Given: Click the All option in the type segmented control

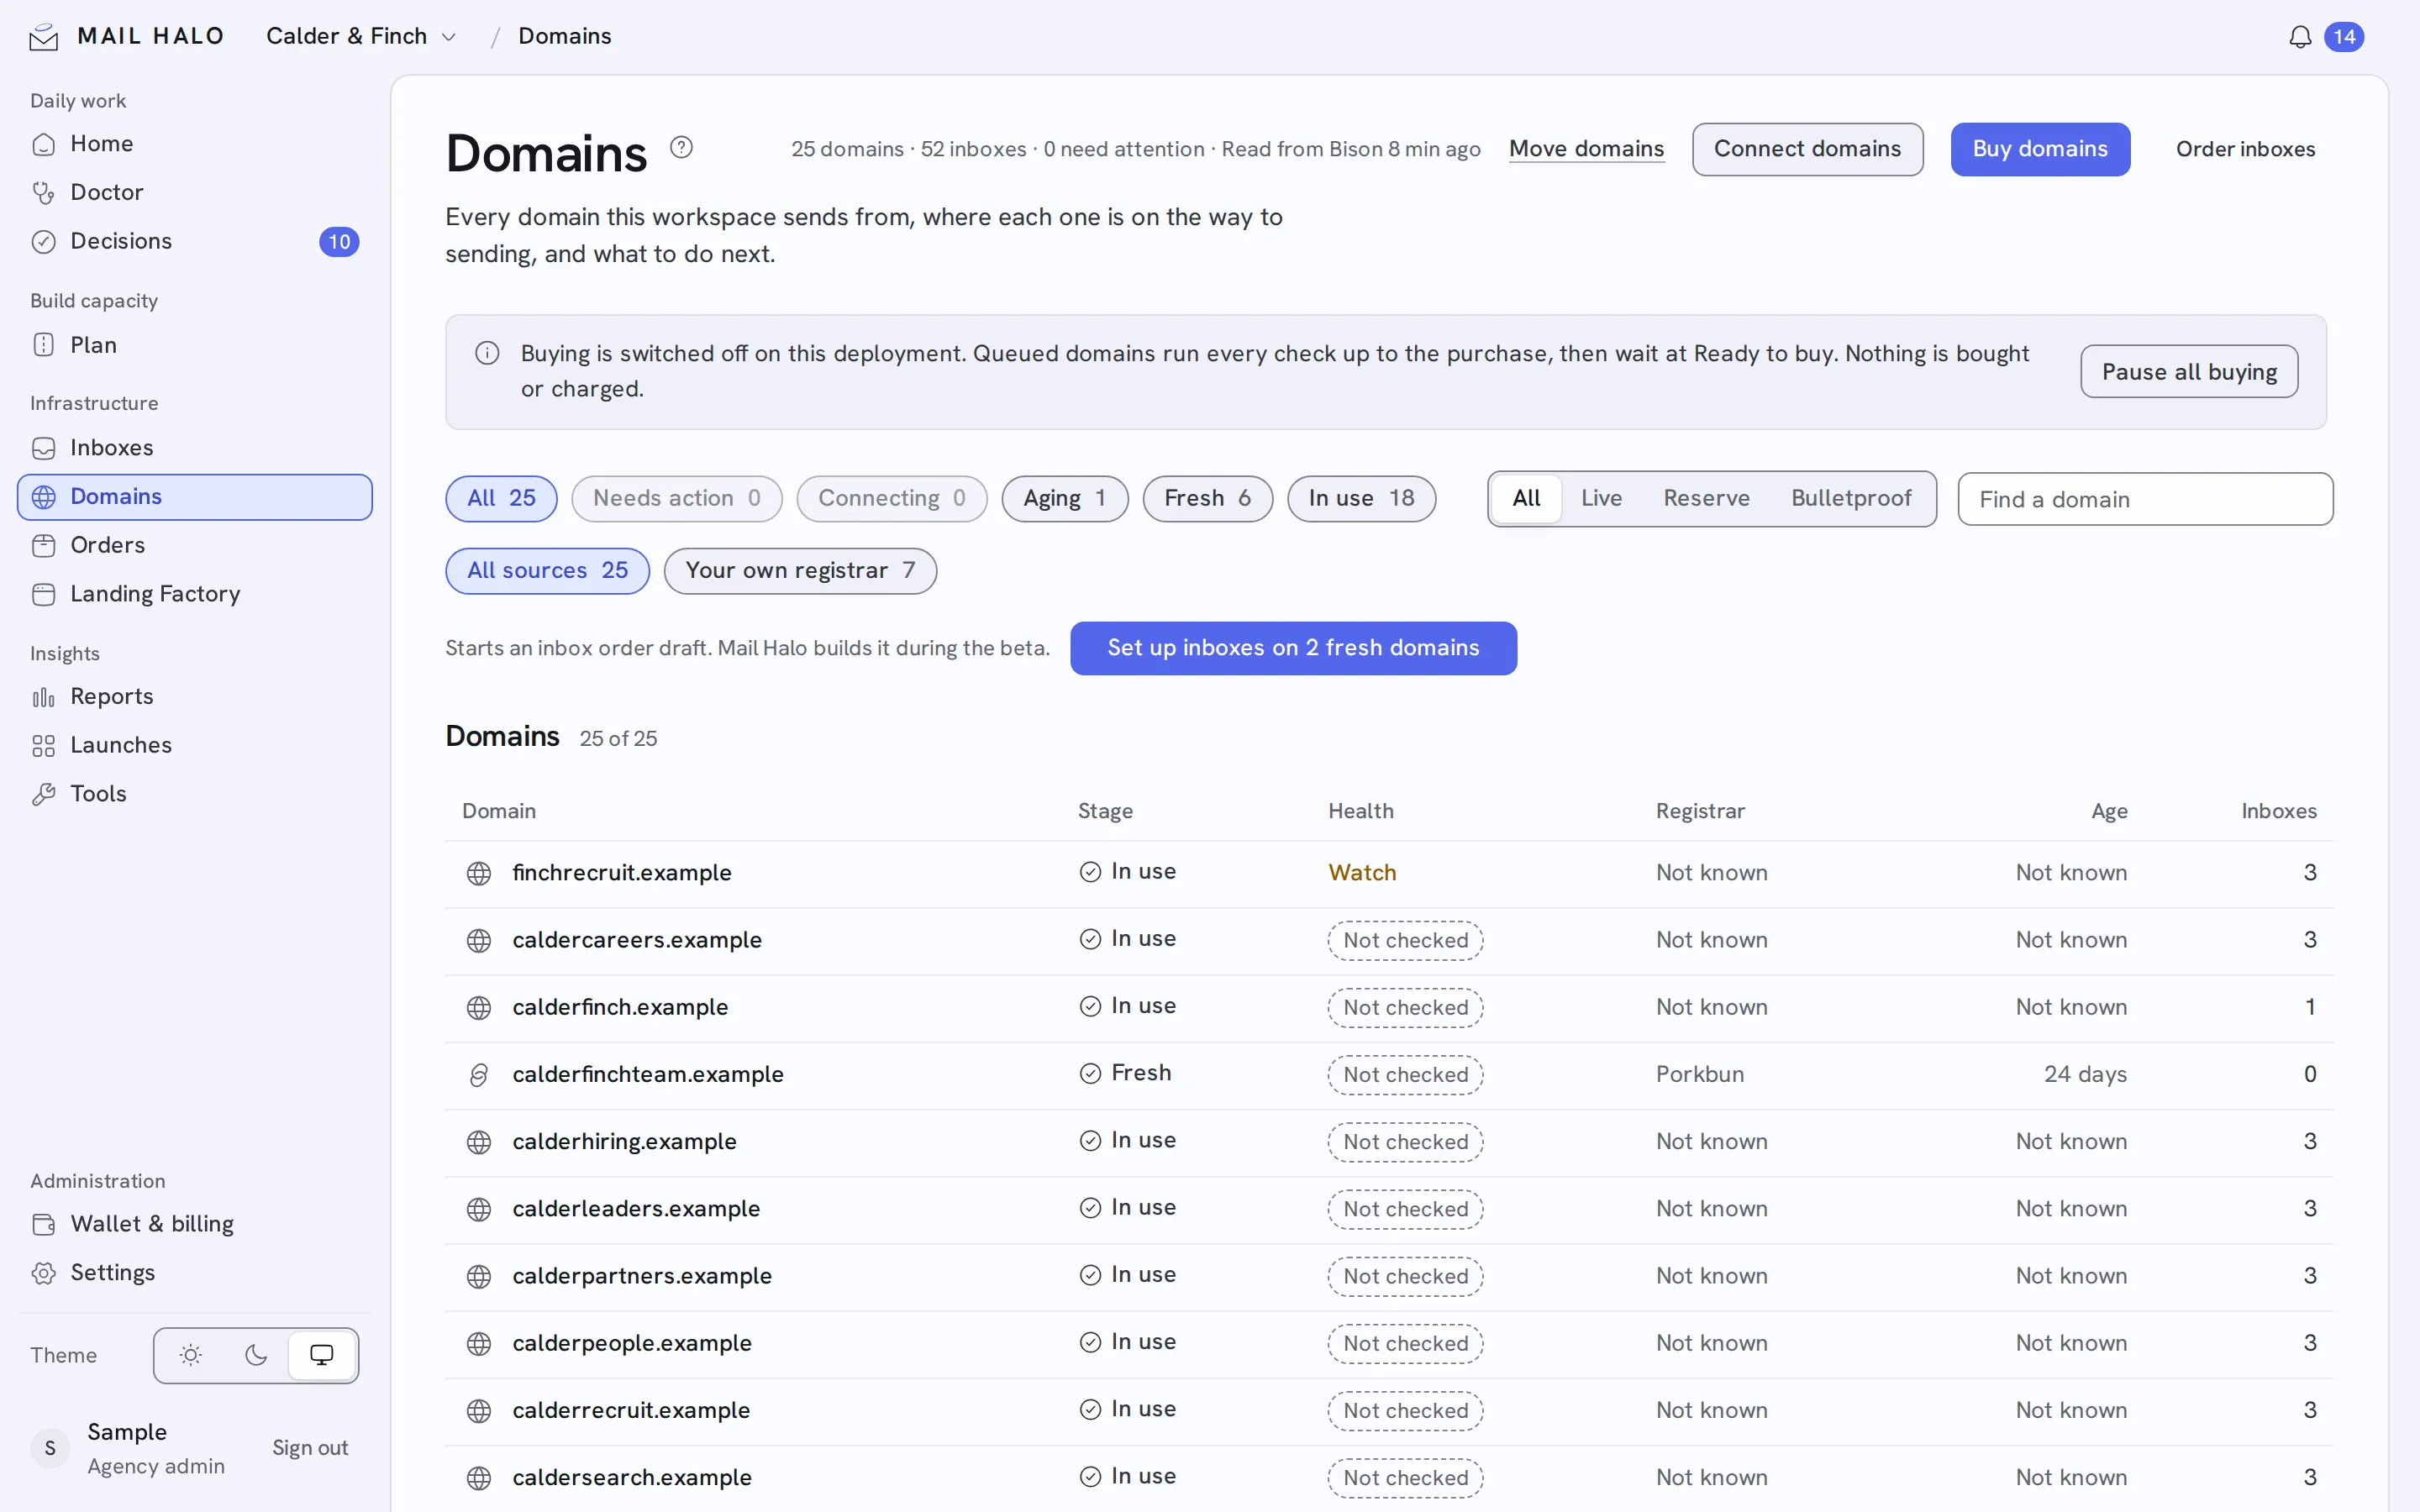Looking at the screenshot, I should click(1526, 498).
